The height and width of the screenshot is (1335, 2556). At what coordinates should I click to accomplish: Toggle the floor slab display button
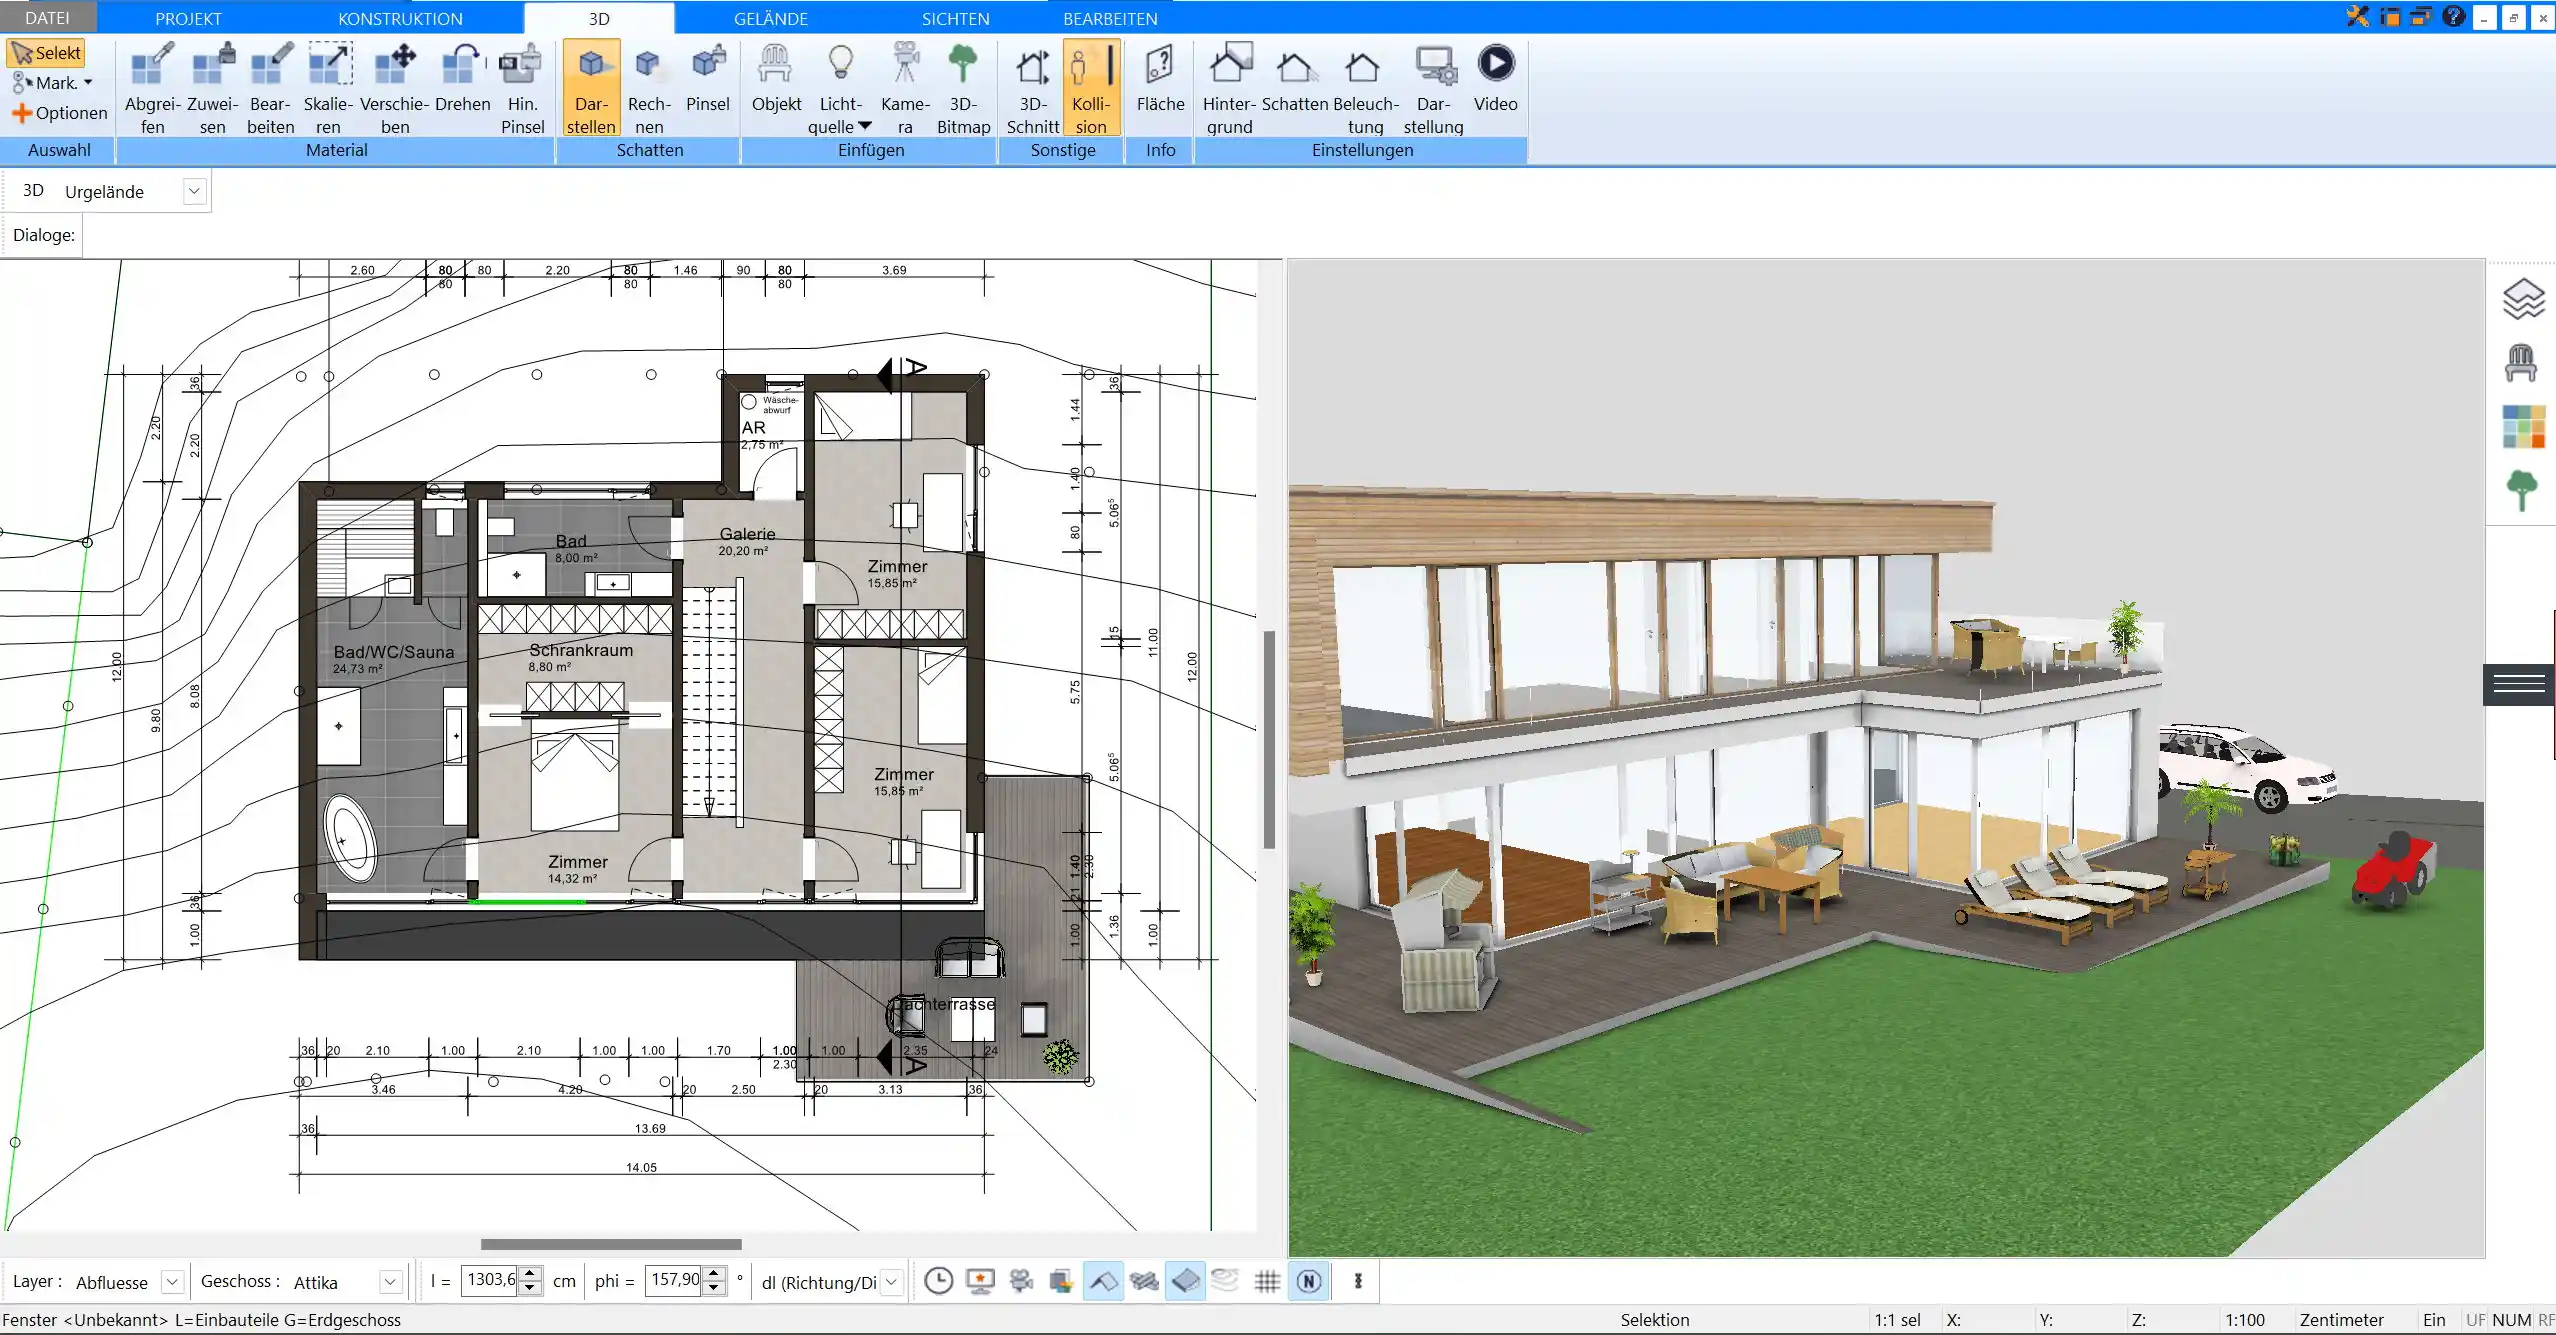tap(1185, 1281)
